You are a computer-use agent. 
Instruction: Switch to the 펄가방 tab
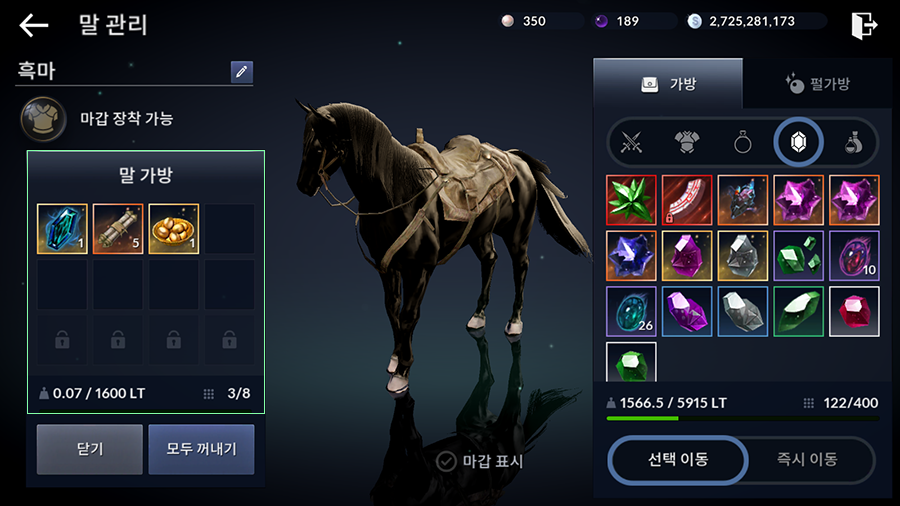[x=817, y=84]
